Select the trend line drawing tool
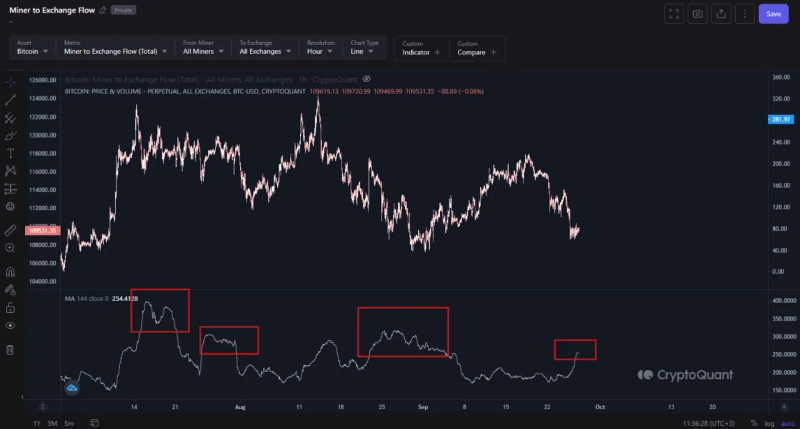Screen dimensions: 800x429 pos(10,100)
